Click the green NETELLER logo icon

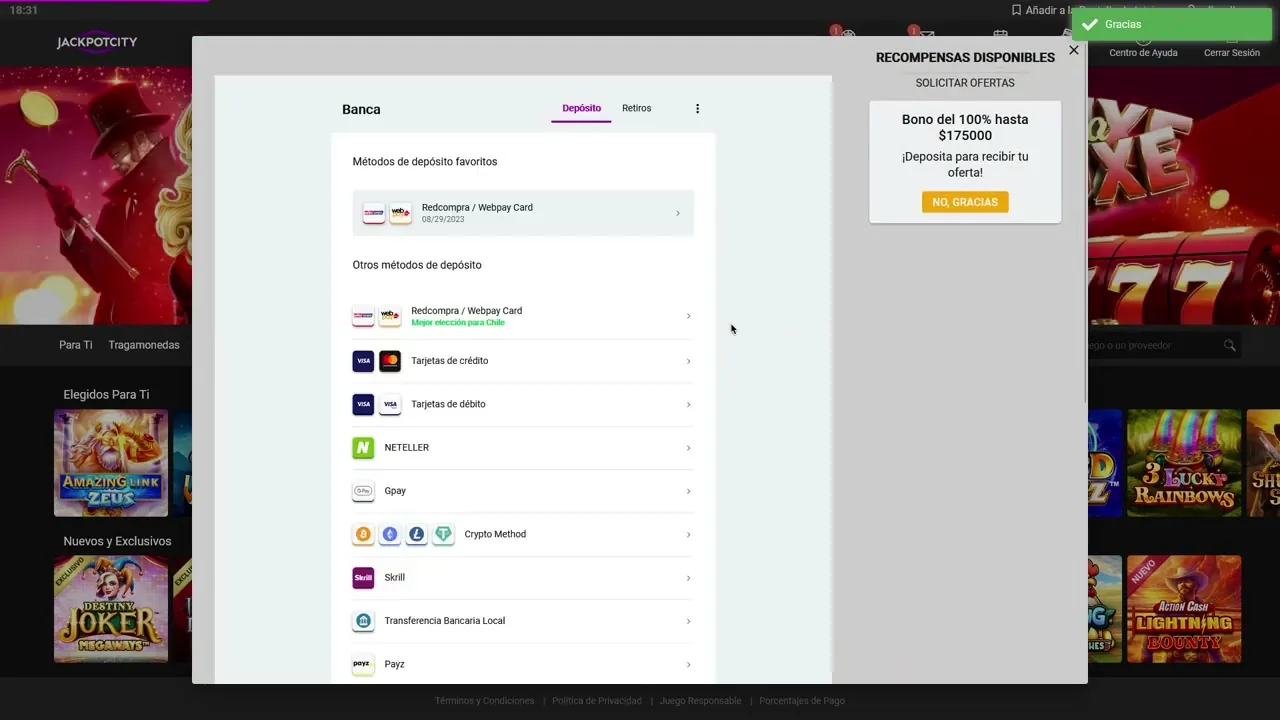363,448
